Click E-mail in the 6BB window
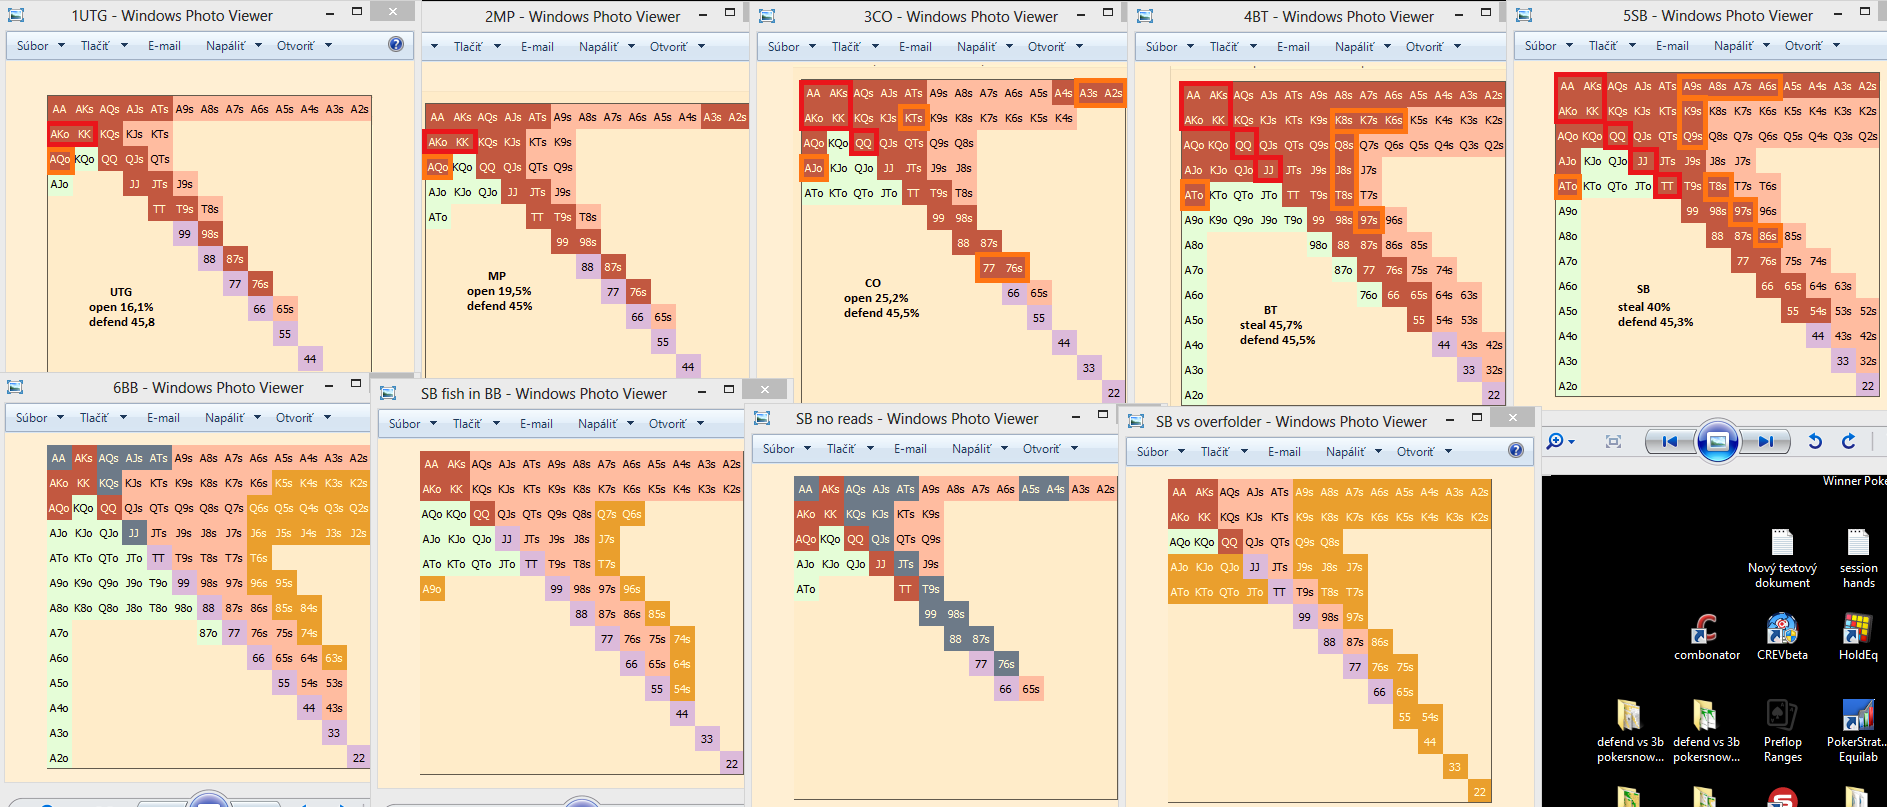1887x807 pixels. (163, 417)
